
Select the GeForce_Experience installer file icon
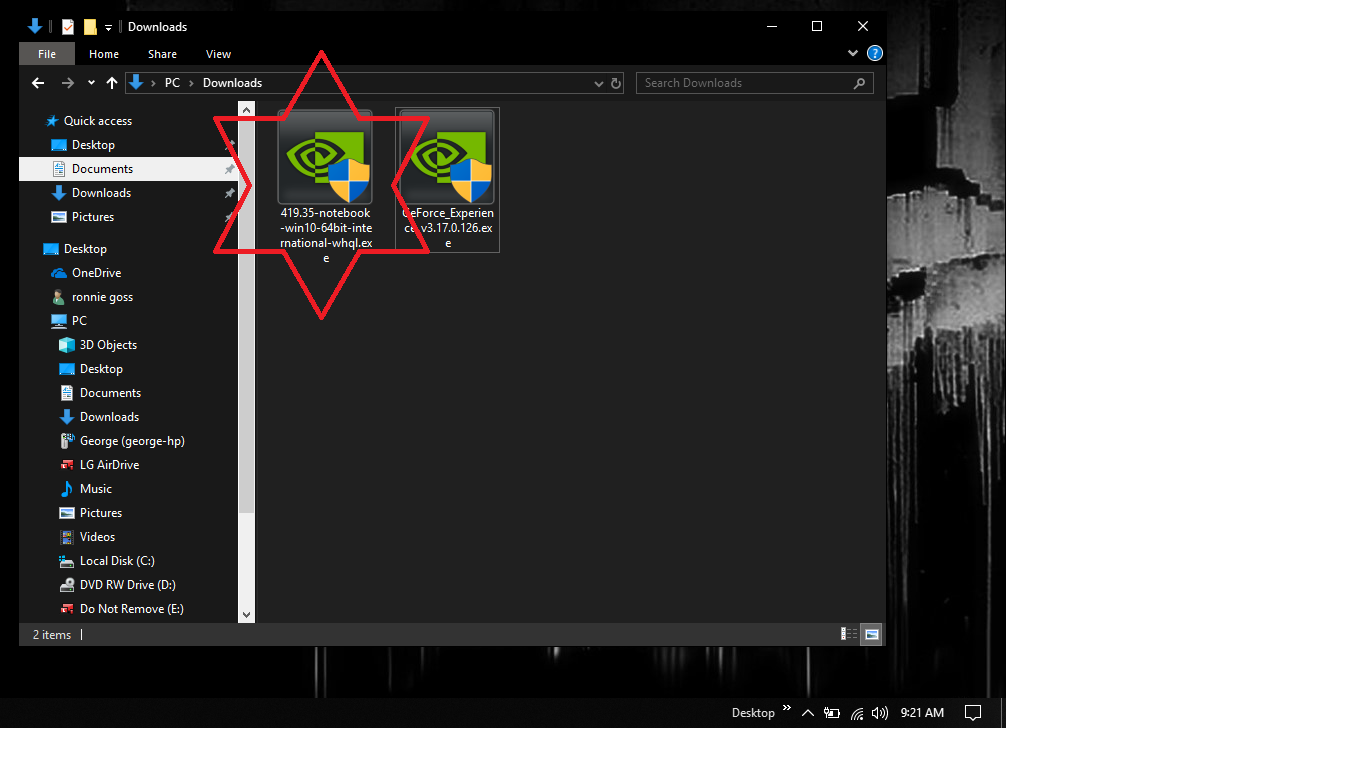[447, 157]
